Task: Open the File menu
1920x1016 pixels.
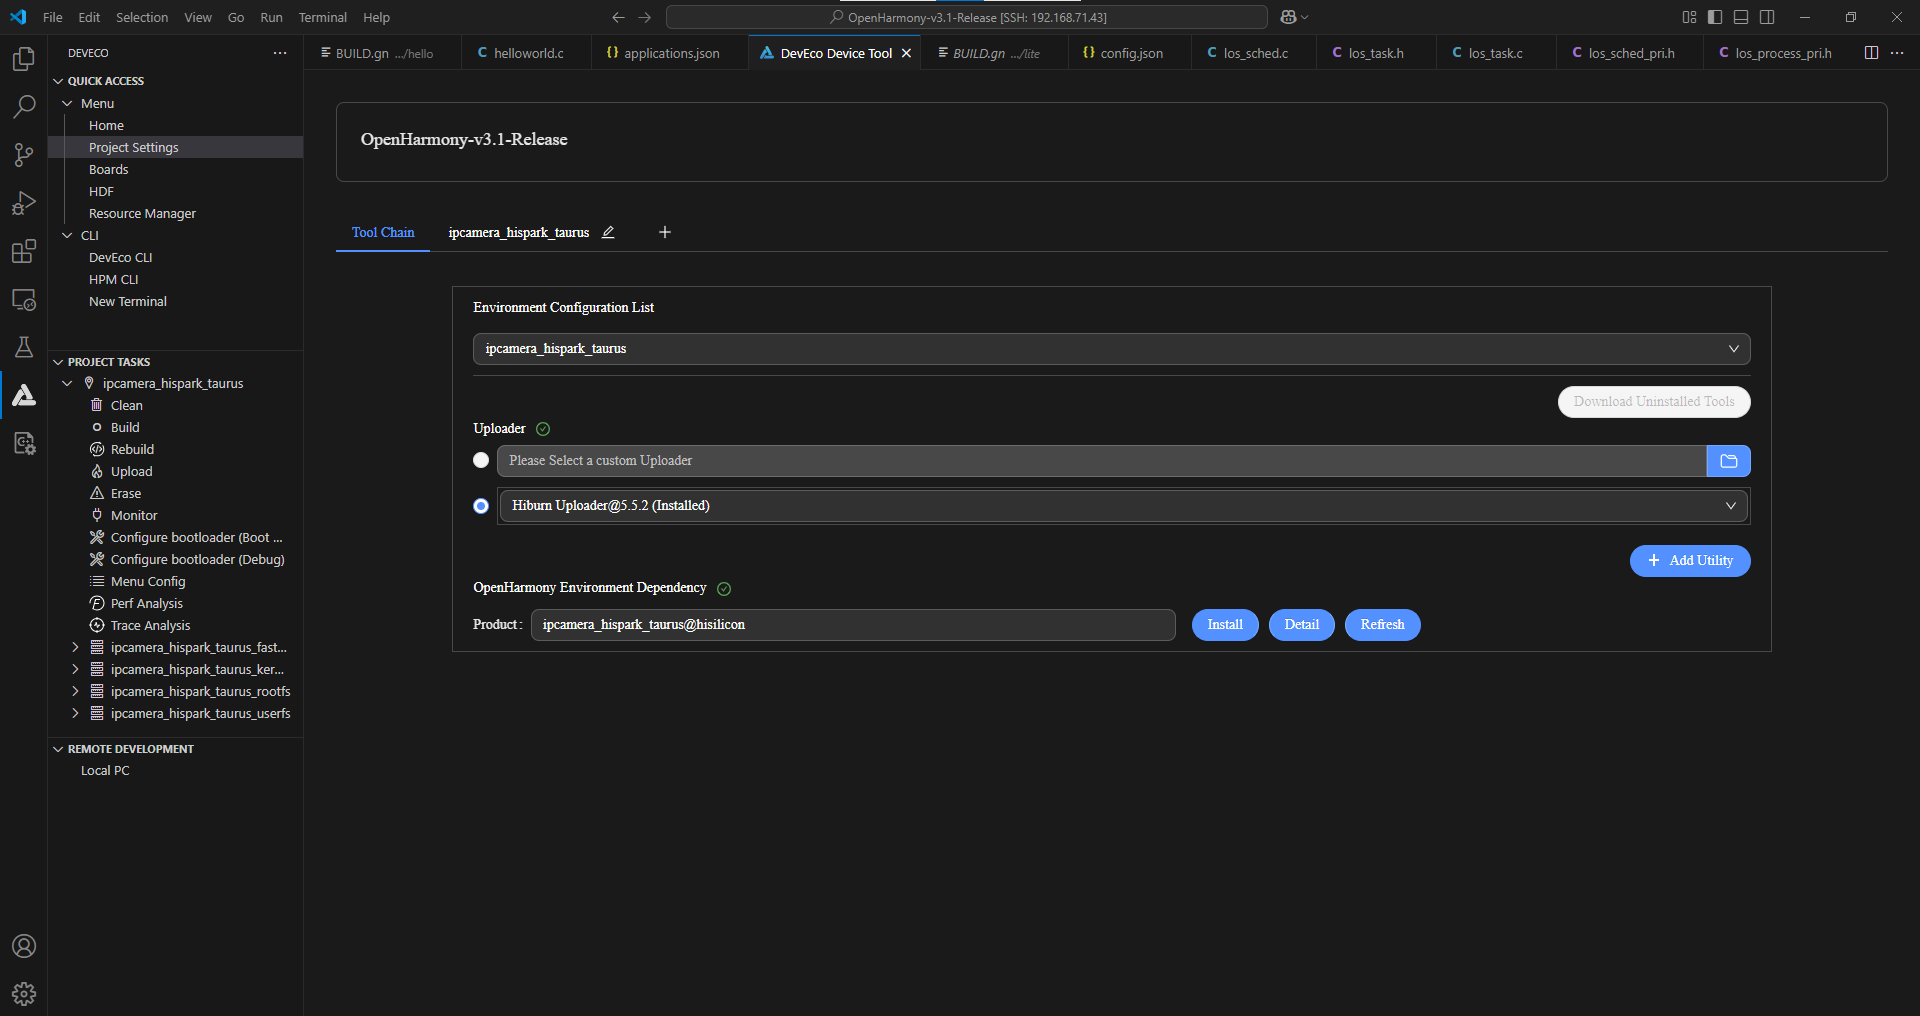Action: [x=53, y=17]
